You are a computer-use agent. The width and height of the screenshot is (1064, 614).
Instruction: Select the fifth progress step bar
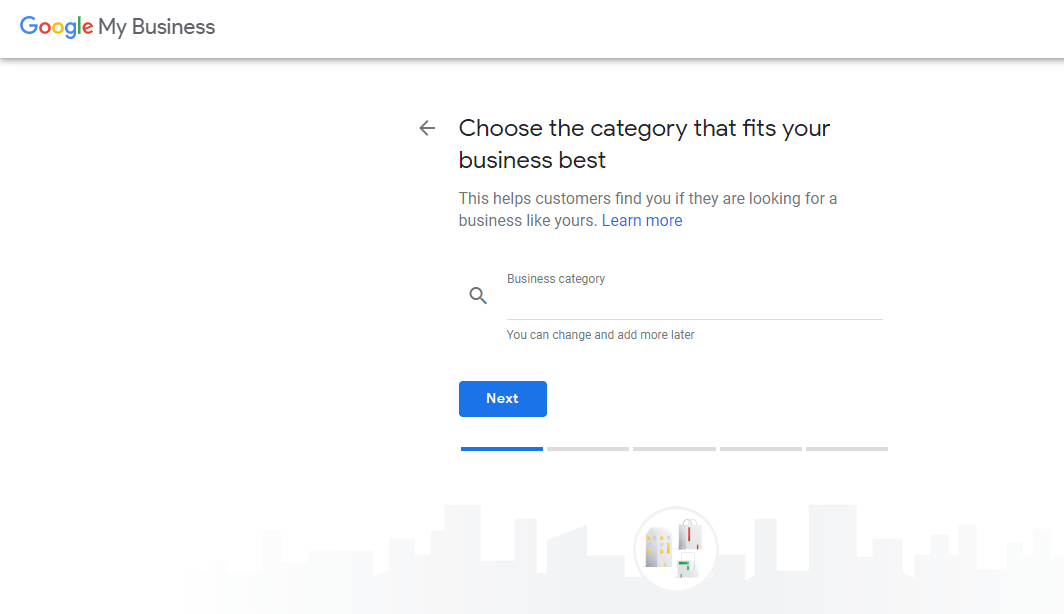847,448
